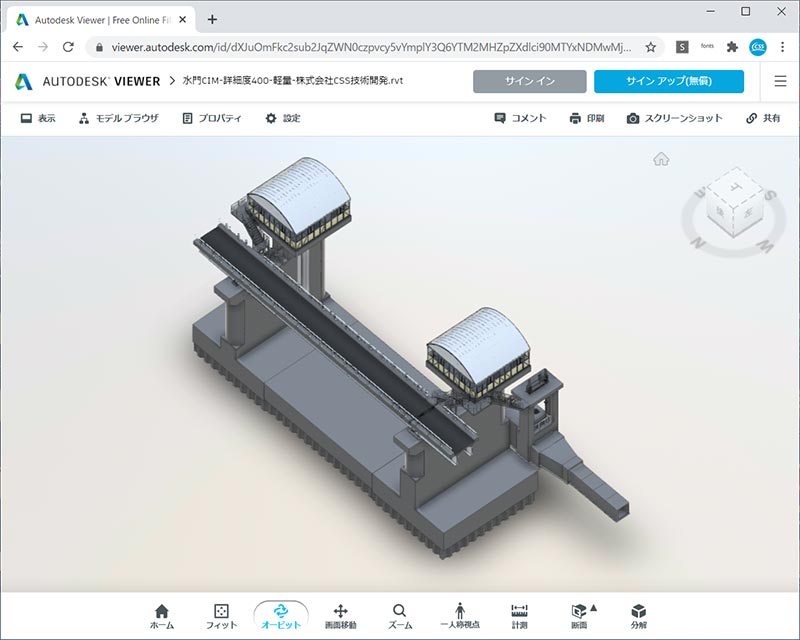Click the viewer.autodesk.com address bar
800x640 pixels.
tap(371, 47)
